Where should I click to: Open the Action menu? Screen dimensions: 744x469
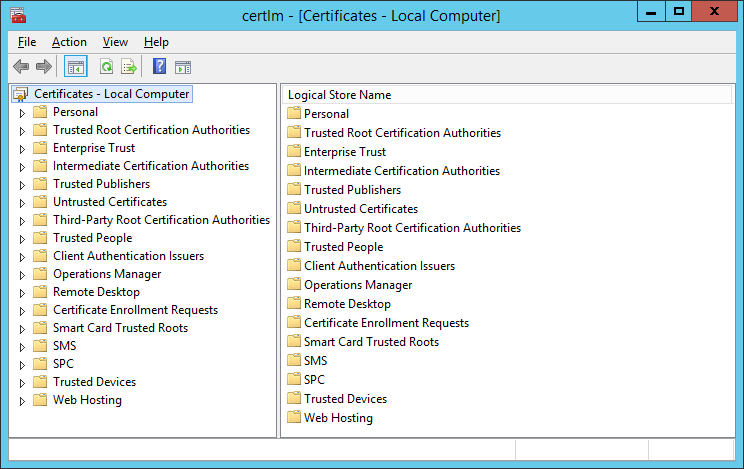pyautogui.click(x=69, y=42)
